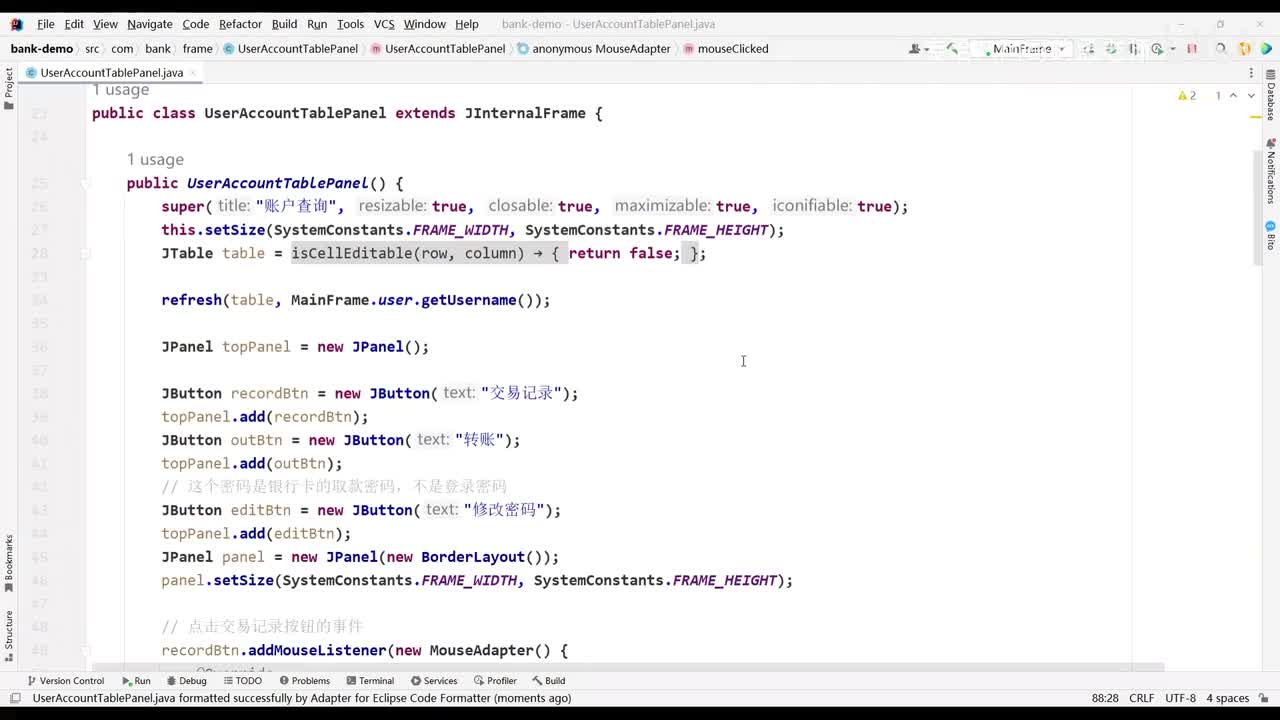This screenshot has width=1280, height=720.
Task: Click the Debug MainFrame icon
Action: tap(1111, 49)
